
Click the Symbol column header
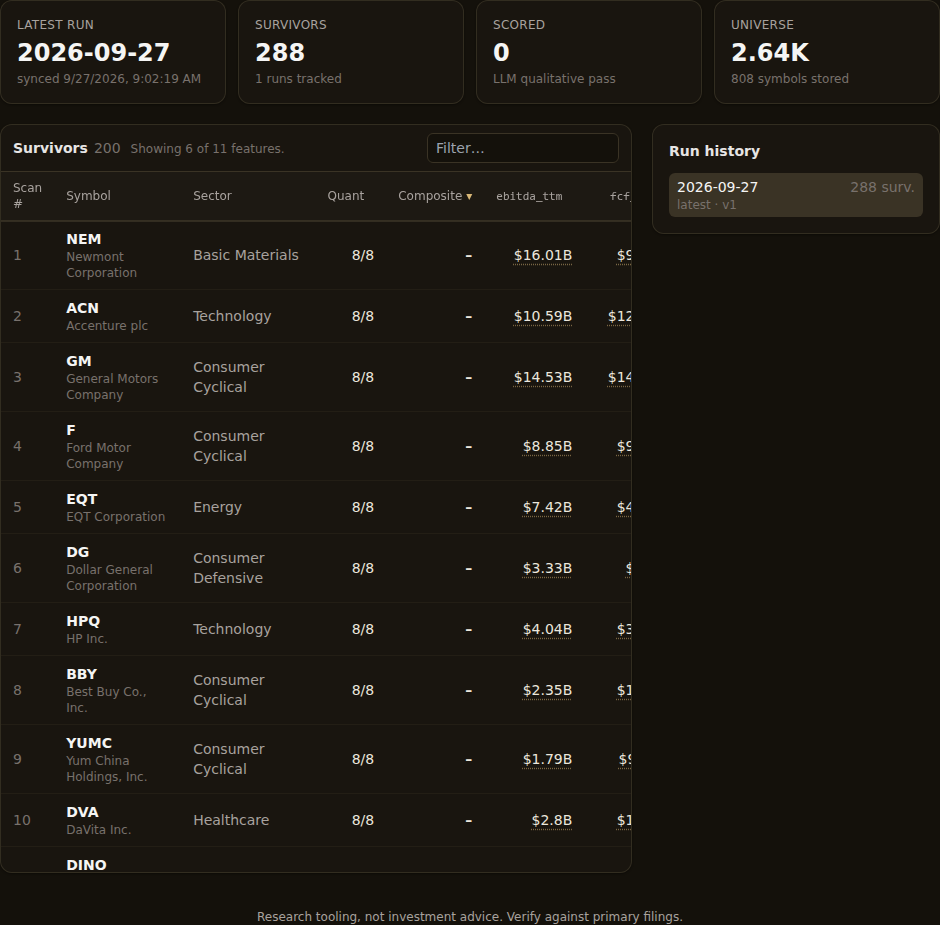click(x=88, y=196)
